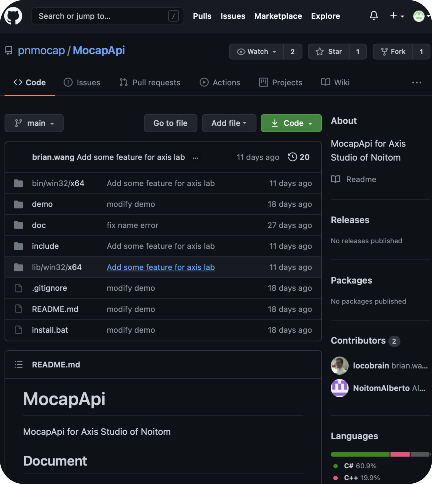Open the Add file dropdown
432x484 pixels.
(229, 123)
